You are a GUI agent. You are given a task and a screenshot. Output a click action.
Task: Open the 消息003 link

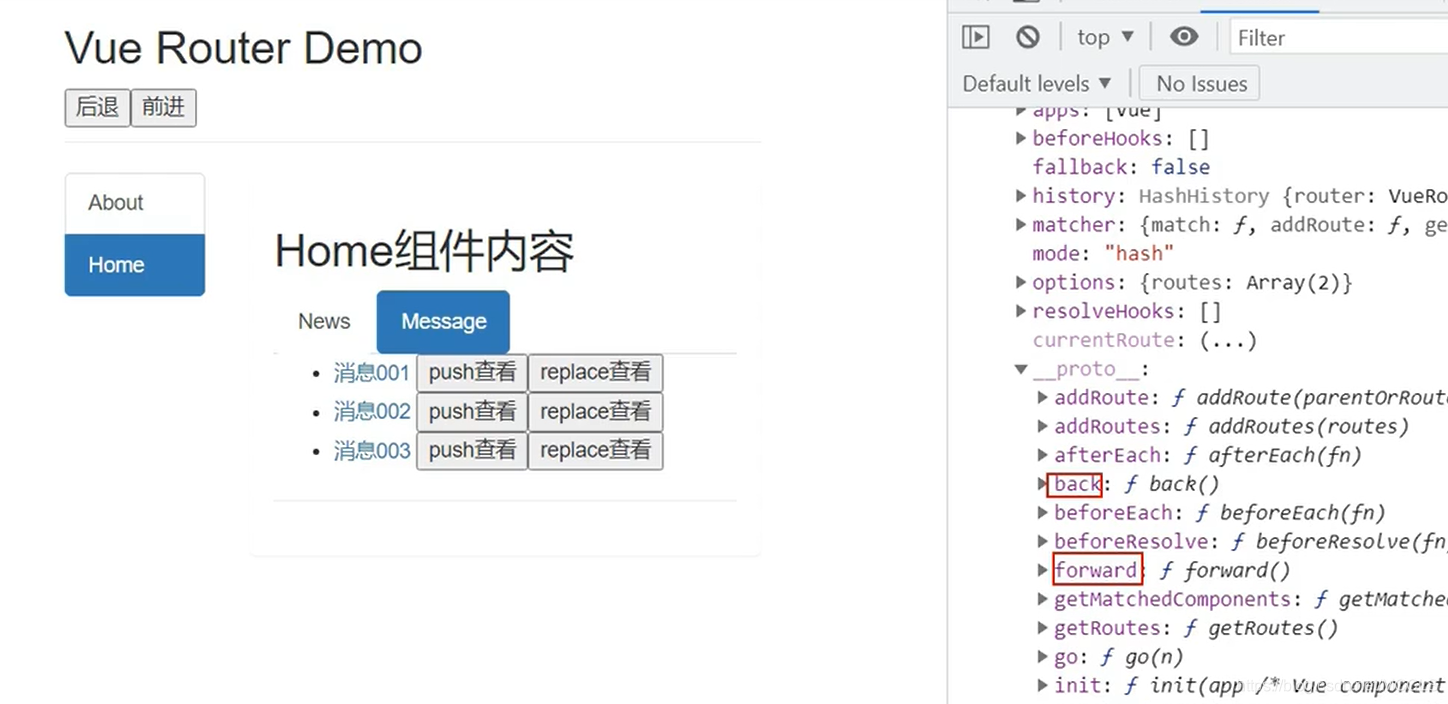point(372,450)
